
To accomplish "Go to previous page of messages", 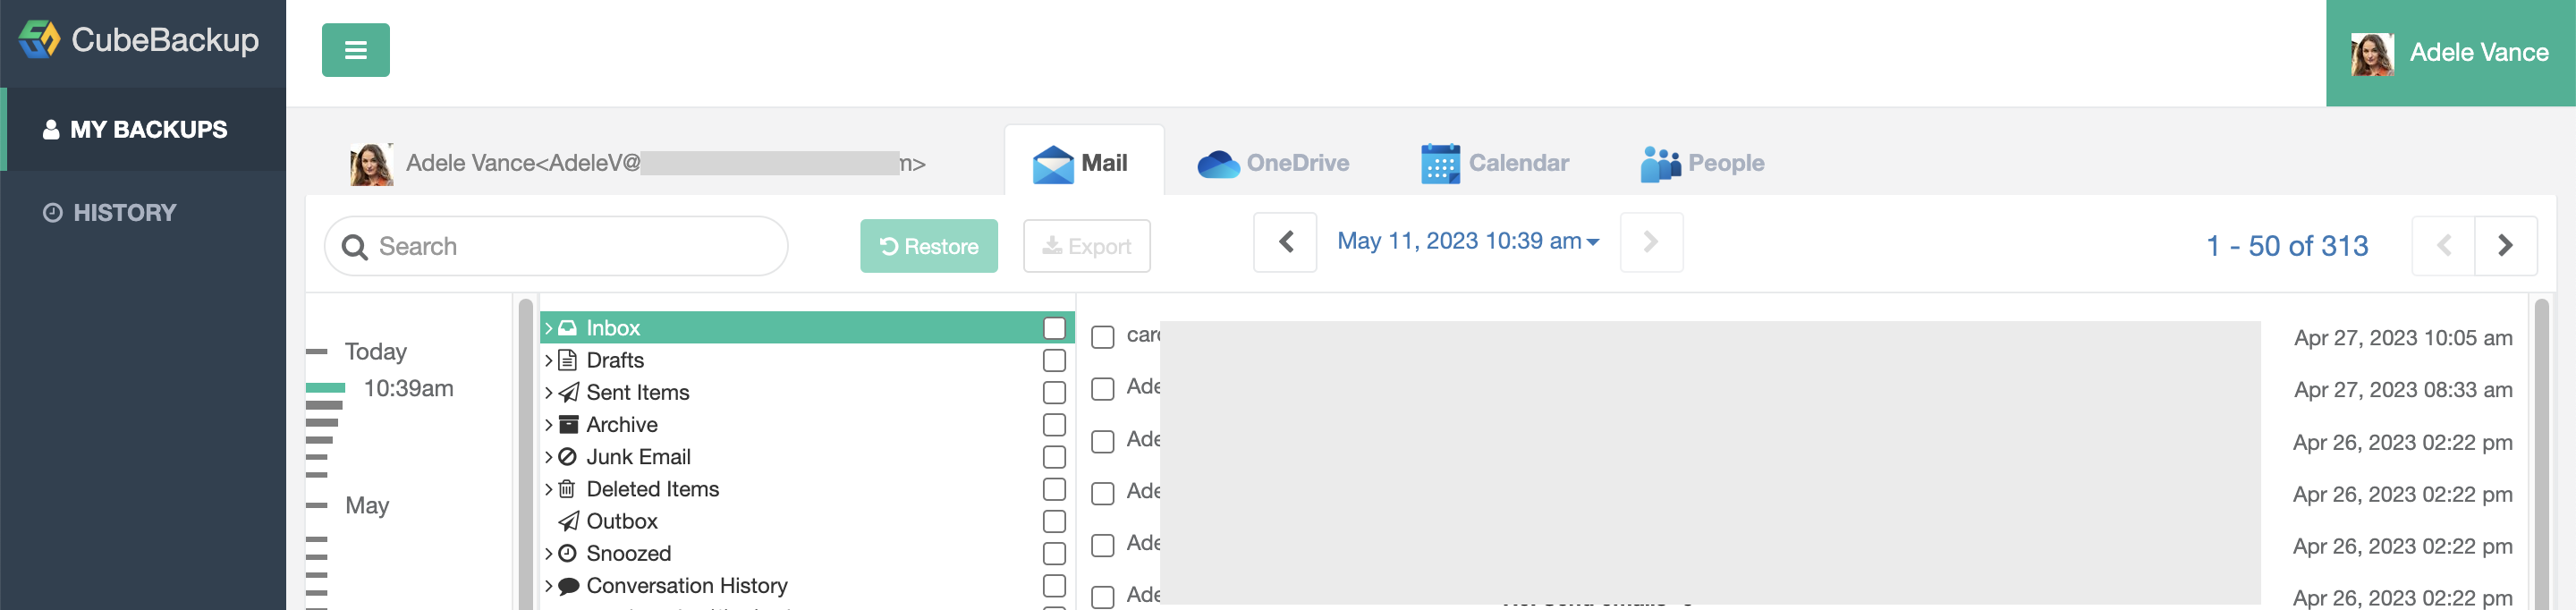I will pos(2443,246).
